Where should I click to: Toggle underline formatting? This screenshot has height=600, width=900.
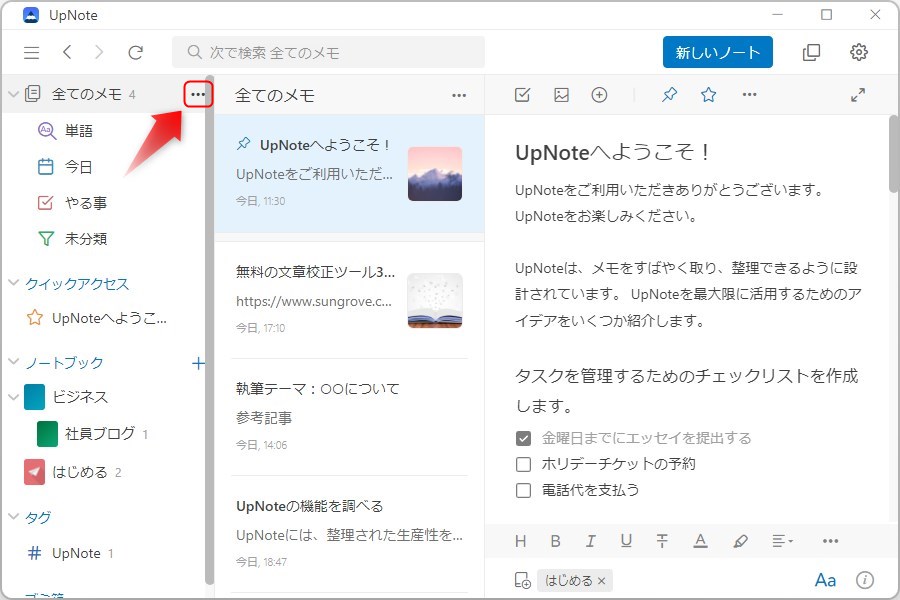pos(626,541)
